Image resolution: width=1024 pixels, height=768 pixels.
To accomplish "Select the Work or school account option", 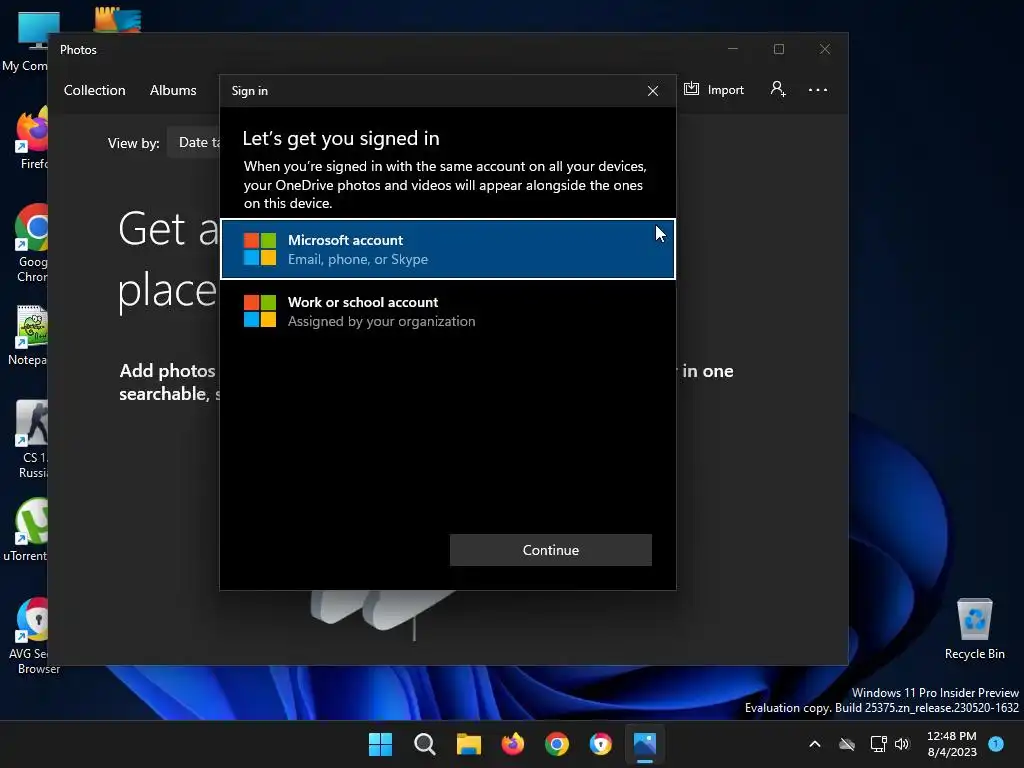I will (448, 312).
